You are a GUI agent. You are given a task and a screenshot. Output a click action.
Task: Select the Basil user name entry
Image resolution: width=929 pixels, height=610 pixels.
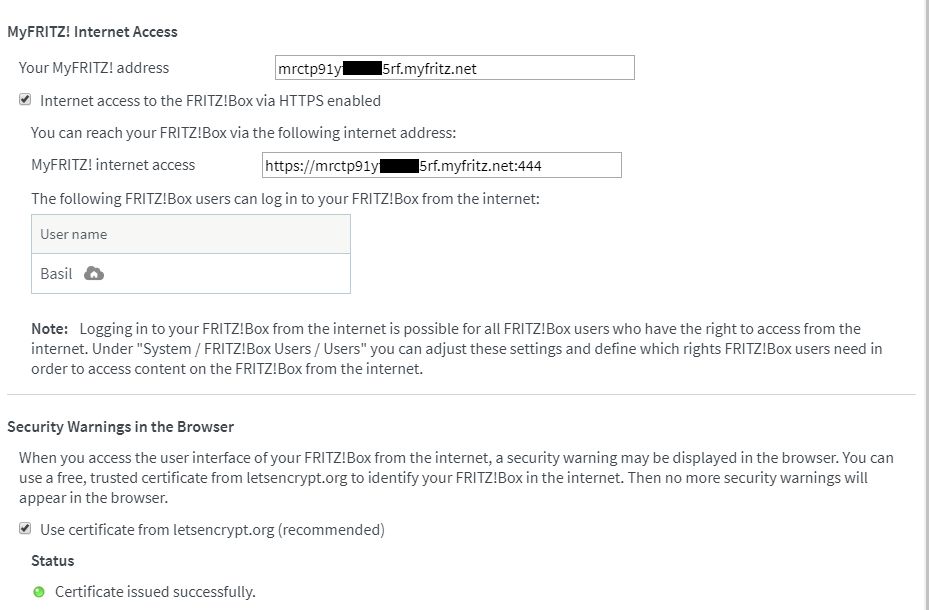pyautogui.click(x=56, y=274)
